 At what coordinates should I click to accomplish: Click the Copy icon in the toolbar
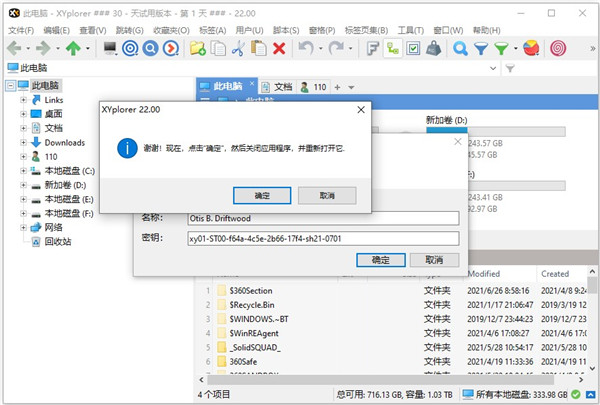(x=218, y=48)
